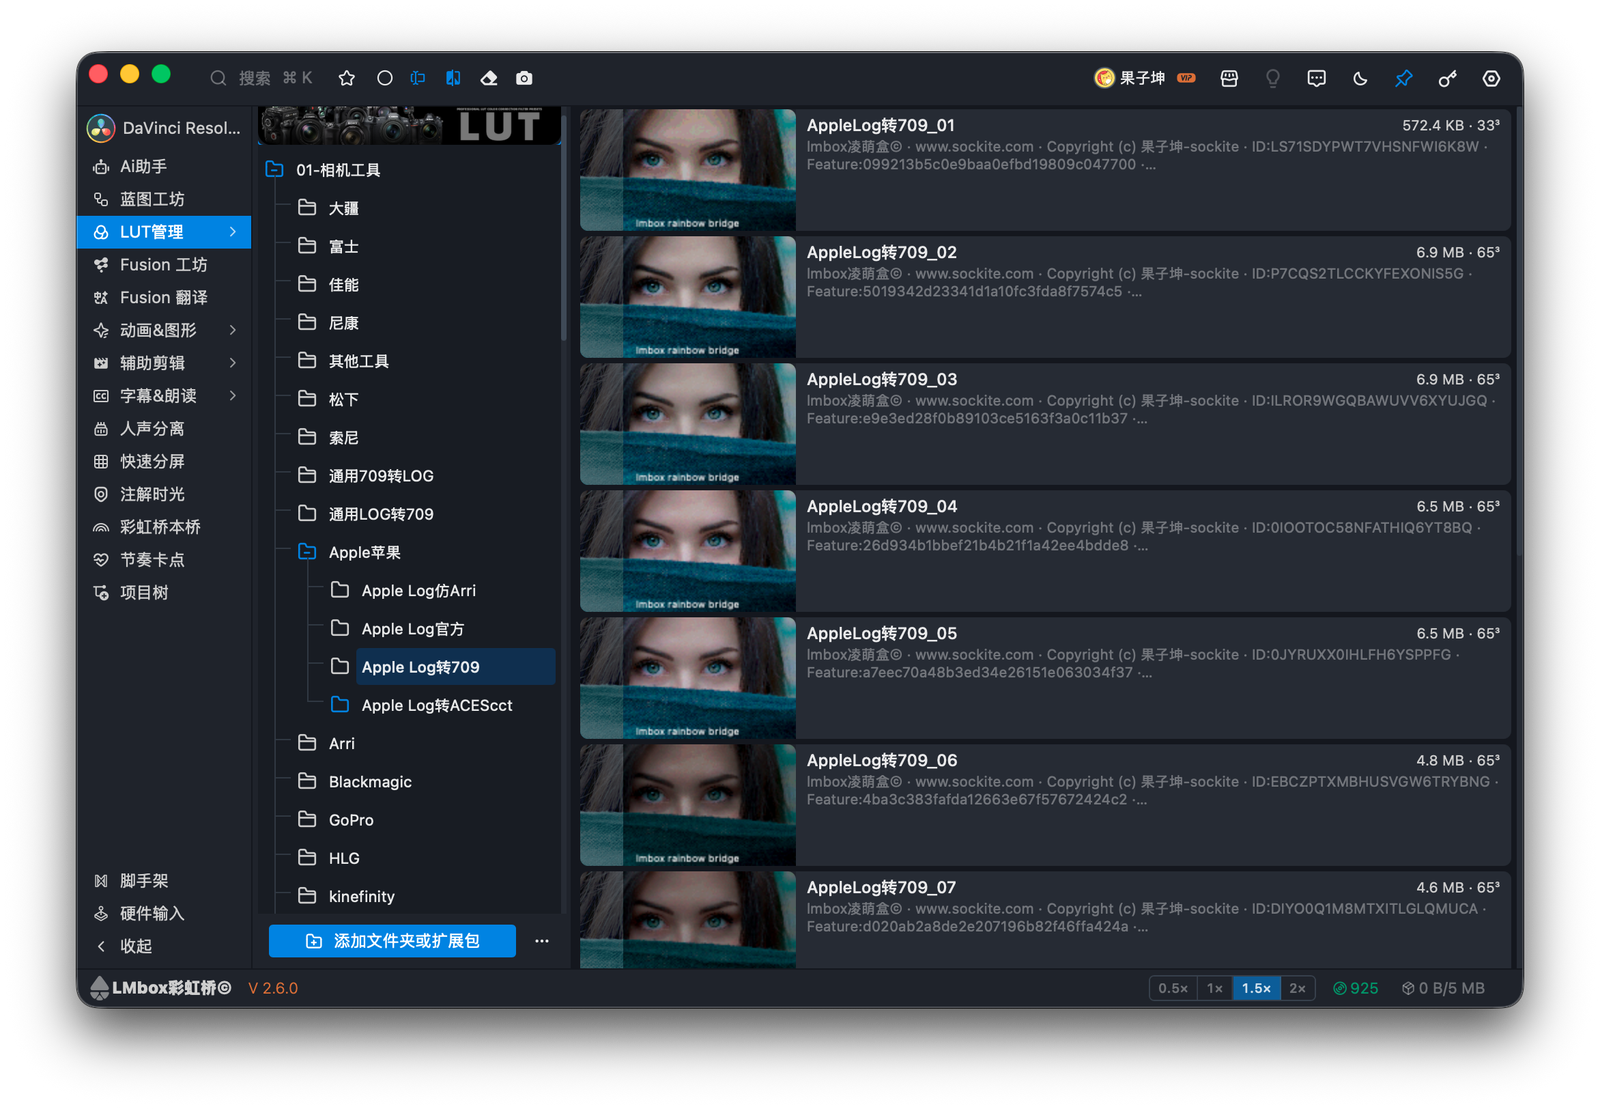The height and width of the screenshot is (1109, 1600).
Task: Toggle dark mode moon icon
Action: (x=1360, y=78)
